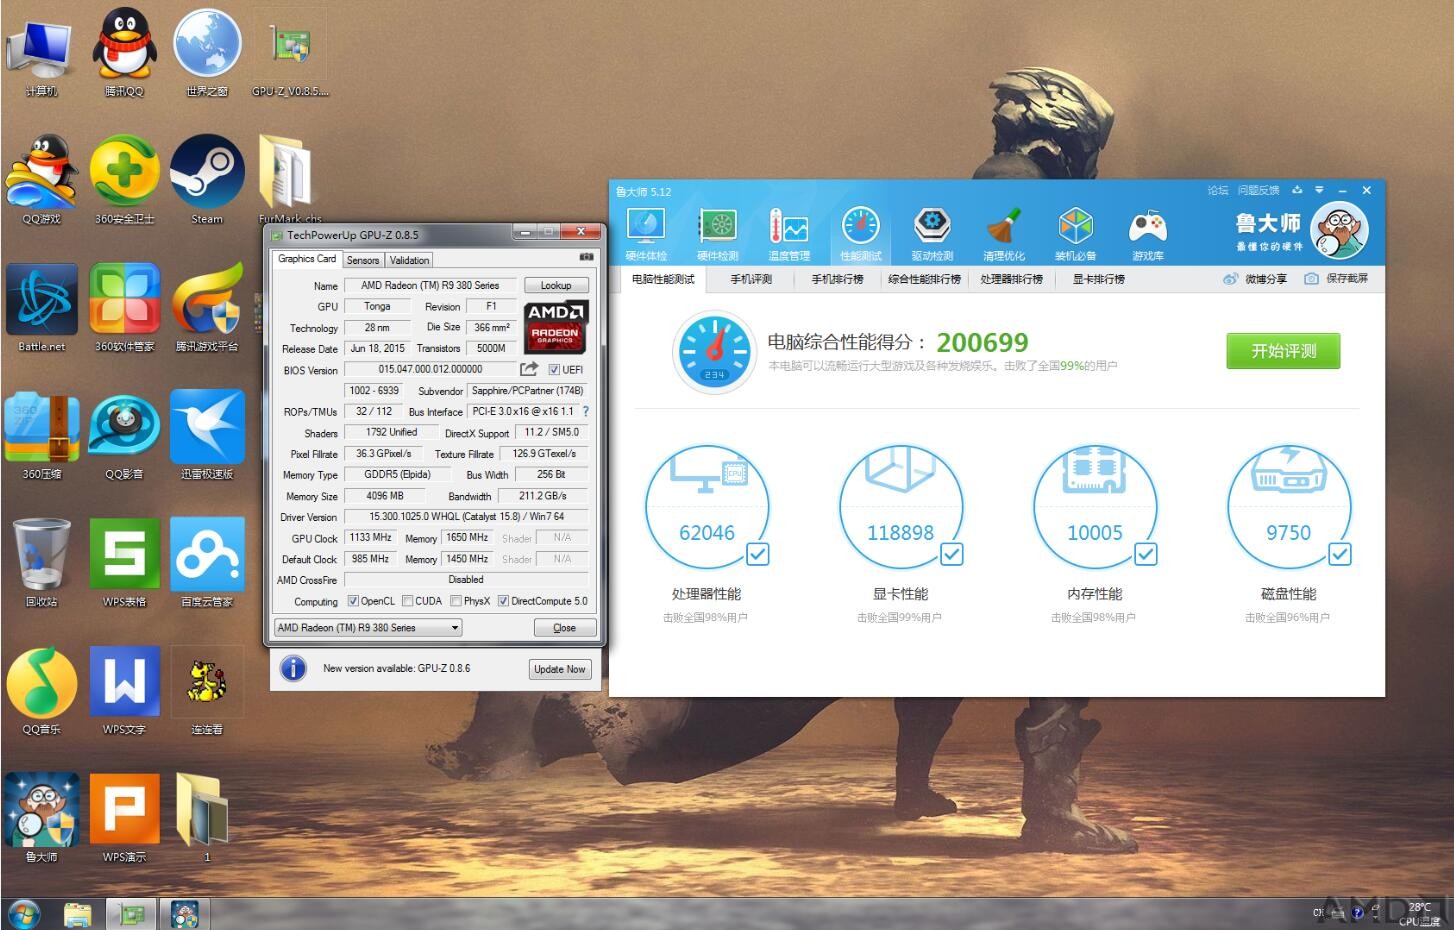Uncheck the 内存性能 test checkbox
1454x930 pixels.
tap(1146, 554)
